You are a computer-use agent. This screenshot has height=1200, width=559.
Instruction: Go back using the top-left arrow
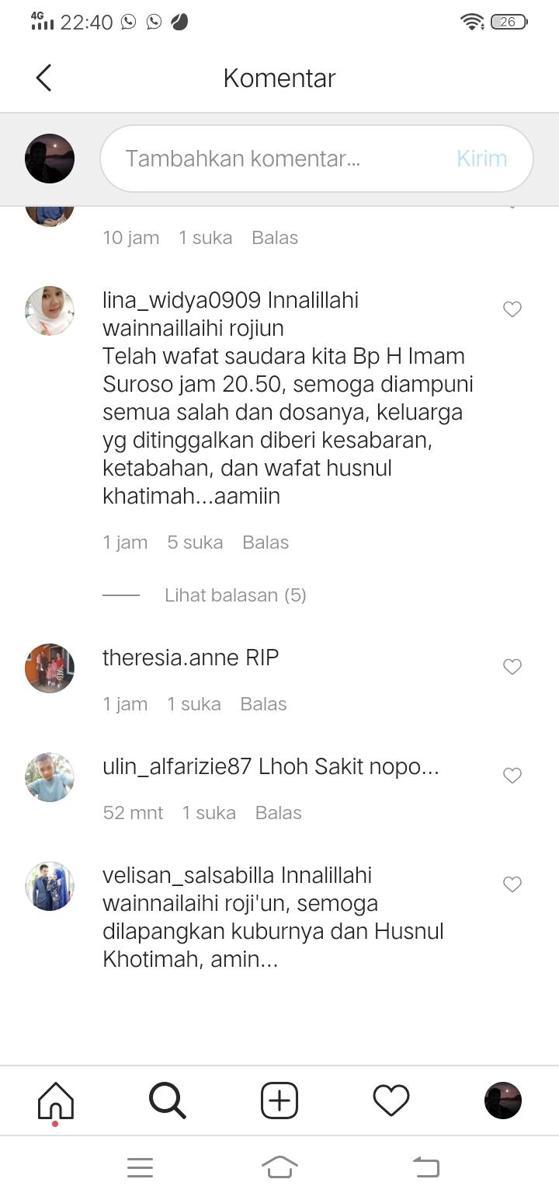(43, 78)
